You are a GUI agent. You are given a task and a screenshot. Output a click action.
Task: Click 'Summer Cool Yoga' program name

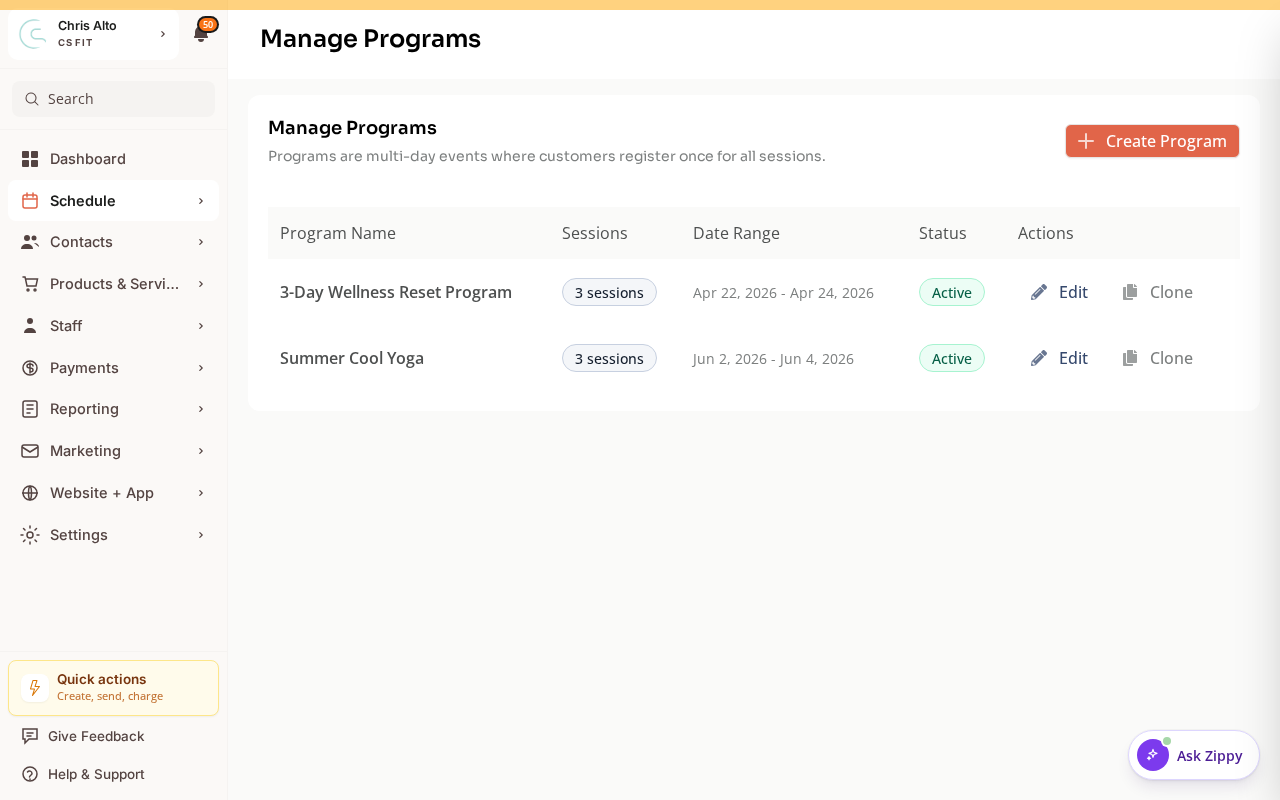pyautogui.click(x=352, y=358)
